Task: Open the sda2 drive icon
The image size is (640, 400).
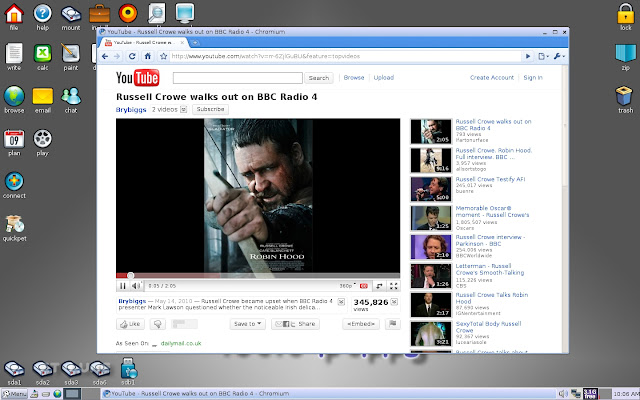Action: pyautogui.click(x=42, y=369)
